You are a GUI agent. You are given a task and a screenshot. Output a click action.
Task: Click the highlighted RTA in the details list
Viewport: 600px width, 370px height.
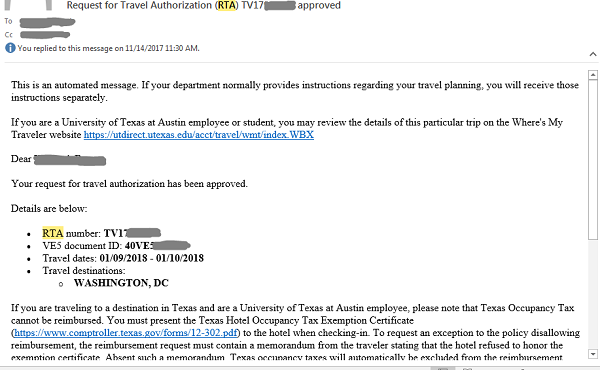click(x=52, y=233)
